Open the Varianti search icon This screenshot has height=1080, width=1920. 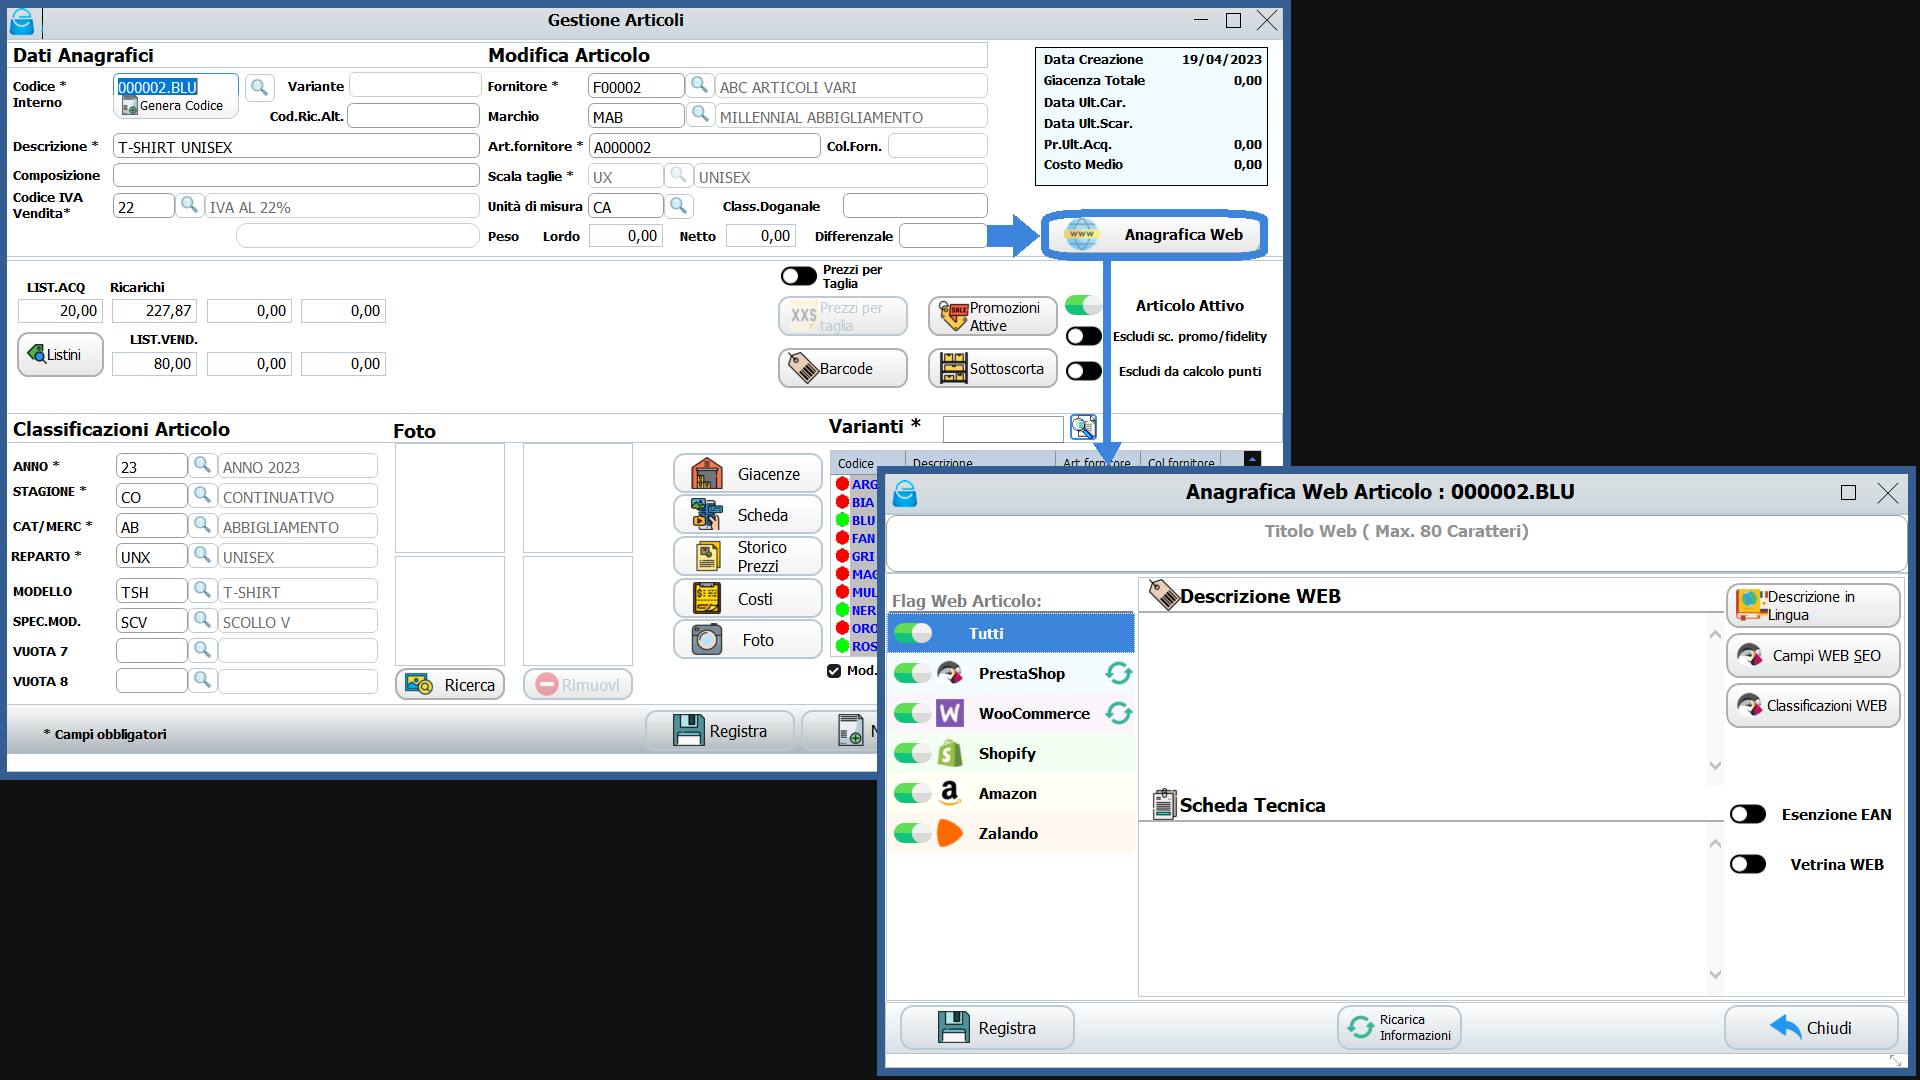(1083, 428)
